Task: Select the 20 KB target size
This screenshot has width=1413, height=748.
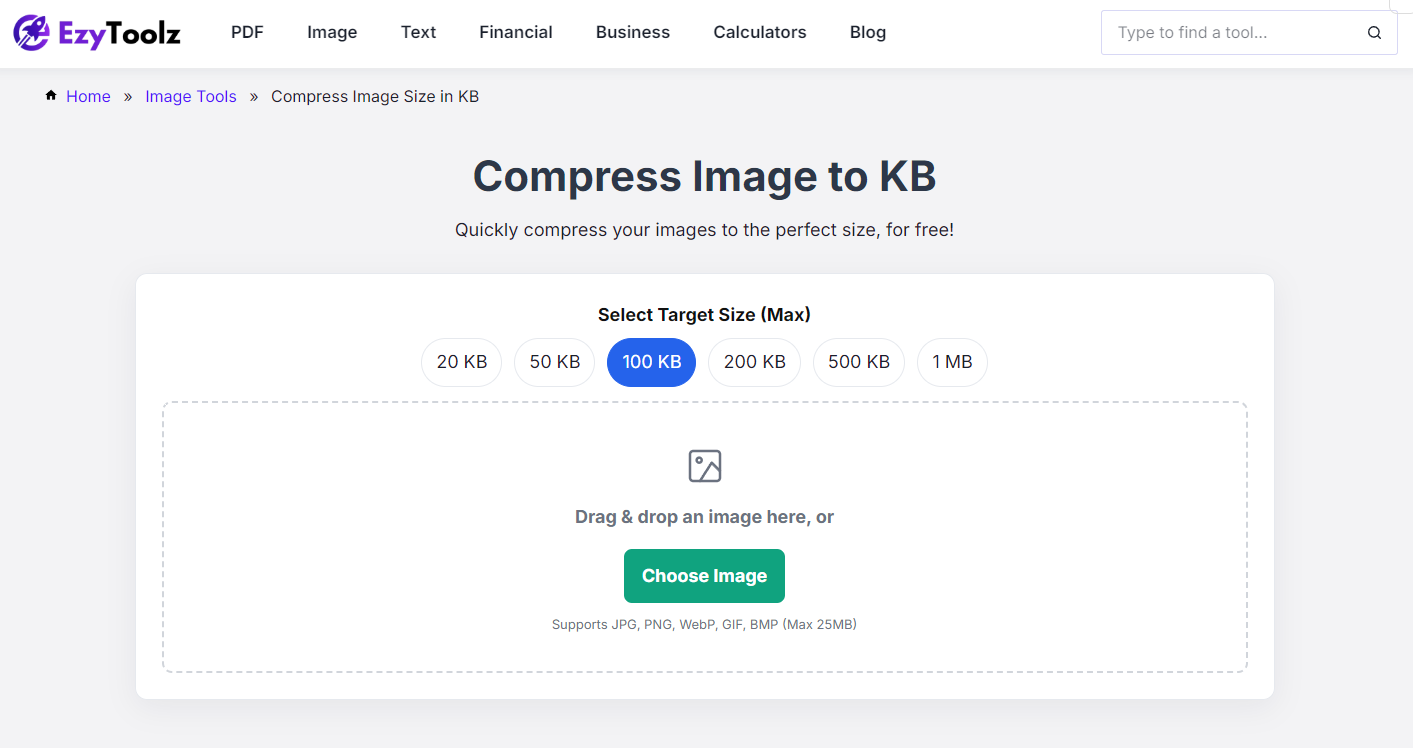Action: pos(461,362)
